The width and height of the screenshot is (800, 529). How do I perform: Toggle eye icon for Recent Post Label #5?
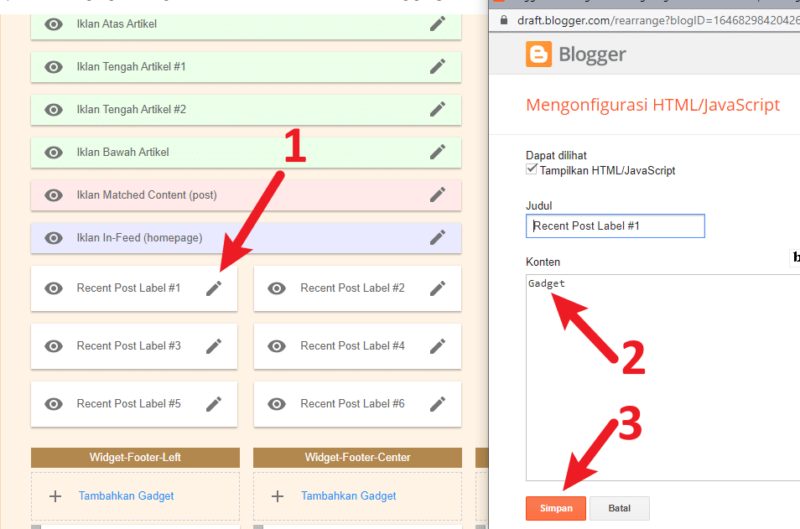coord(54,404)
